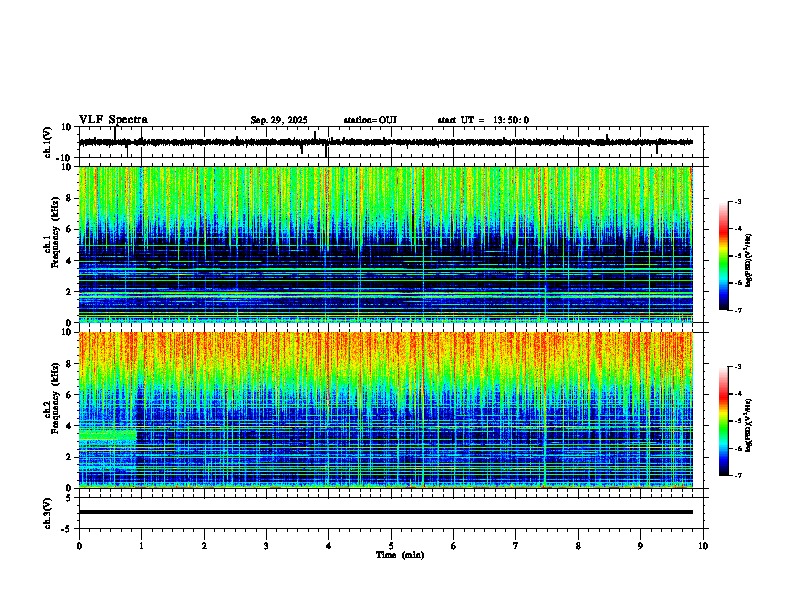The image size is (792, 612).
Task: Click time axis tick label "5"
Action: click(x=391, y=546)
